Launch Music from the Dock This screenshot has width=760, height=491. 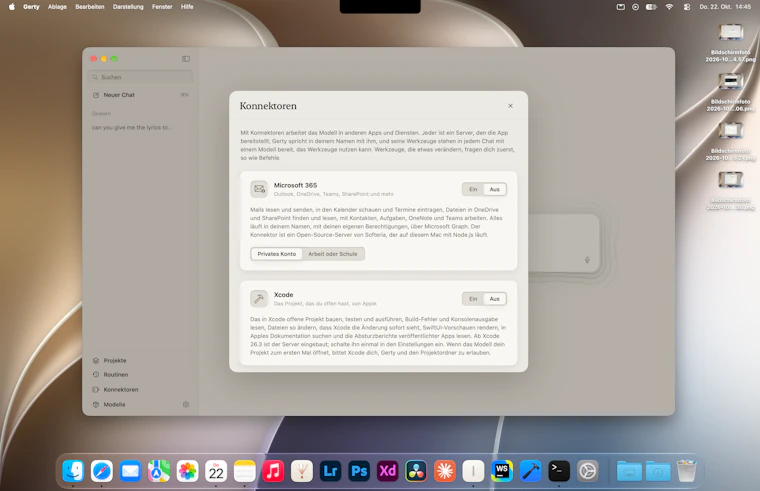pos(273,471)
